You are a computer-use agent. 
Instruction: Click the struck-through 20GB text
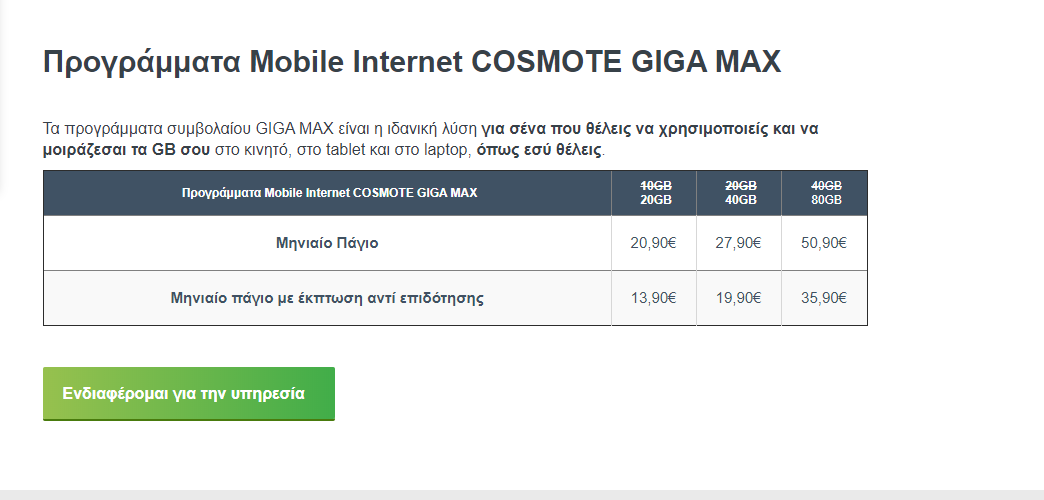(741, 186)
